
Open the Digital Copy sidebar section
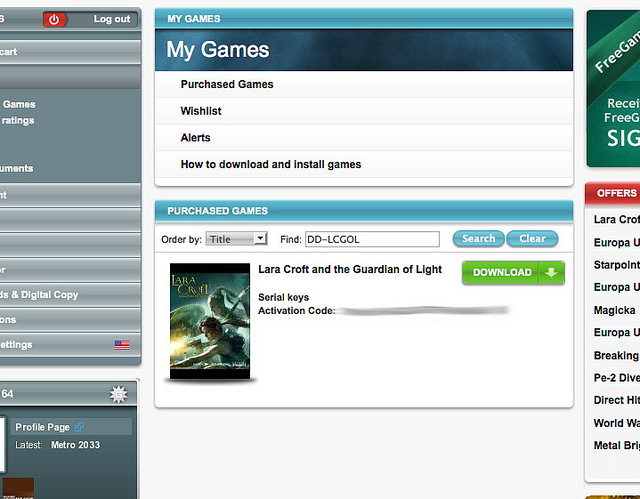pyautogui.click(x=69, y=295)
